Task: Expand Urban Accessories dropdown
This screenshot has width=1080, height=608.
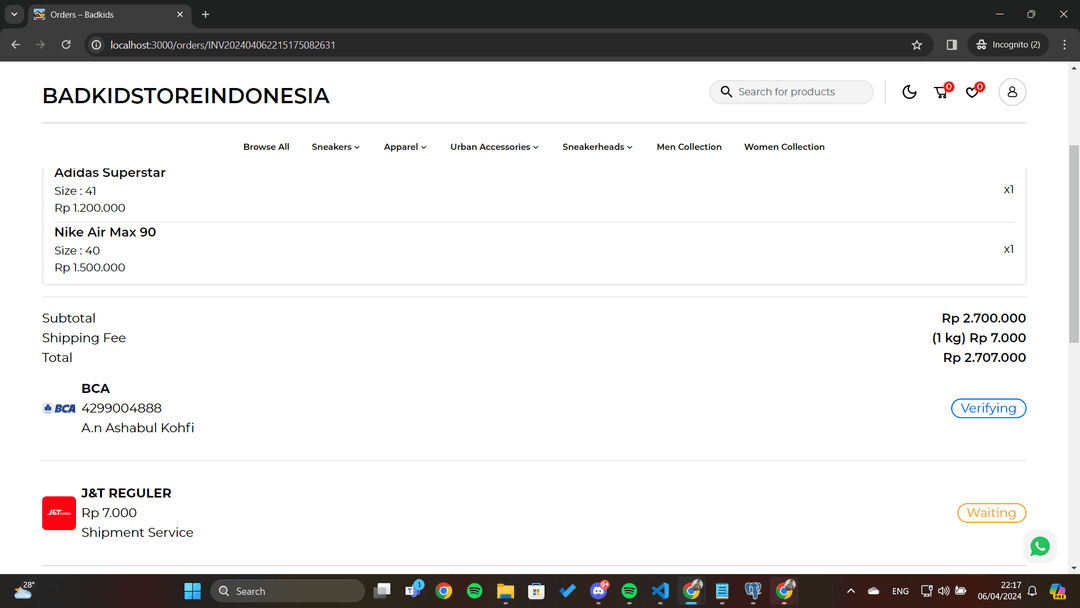Action: (x=494, y=147)
